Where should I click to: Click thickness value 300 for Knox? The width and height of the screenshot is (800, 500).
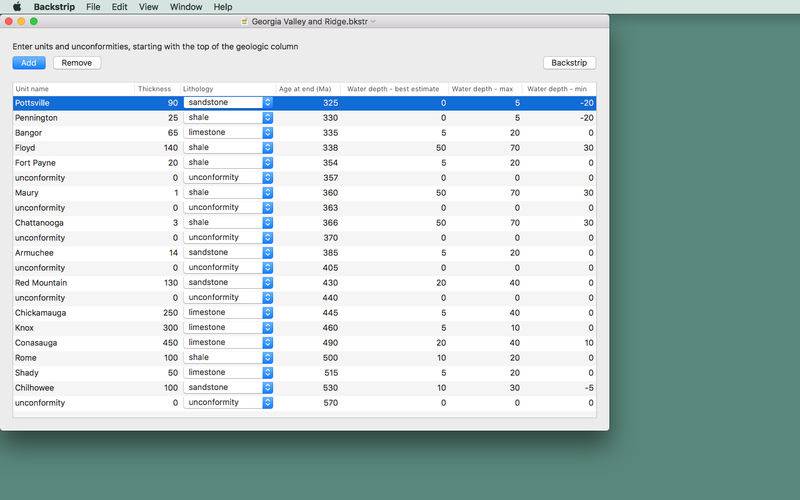pyautogui.click(x=170, y=328)
